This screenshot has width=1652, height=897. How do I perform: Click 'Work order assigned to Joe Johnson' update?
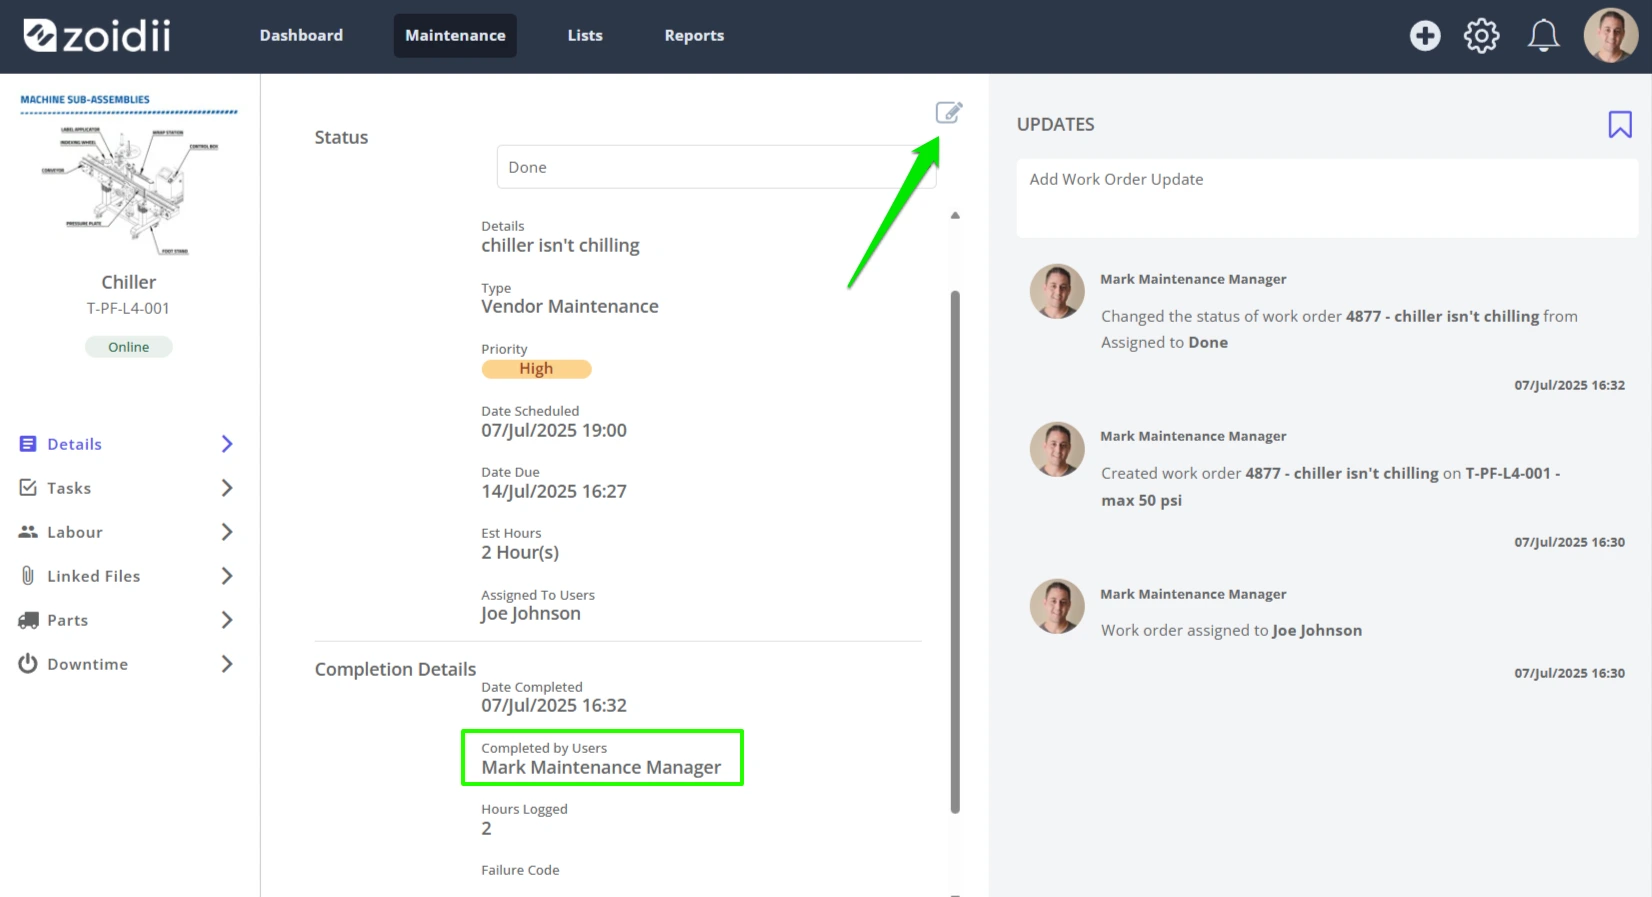click(1231, 631)
